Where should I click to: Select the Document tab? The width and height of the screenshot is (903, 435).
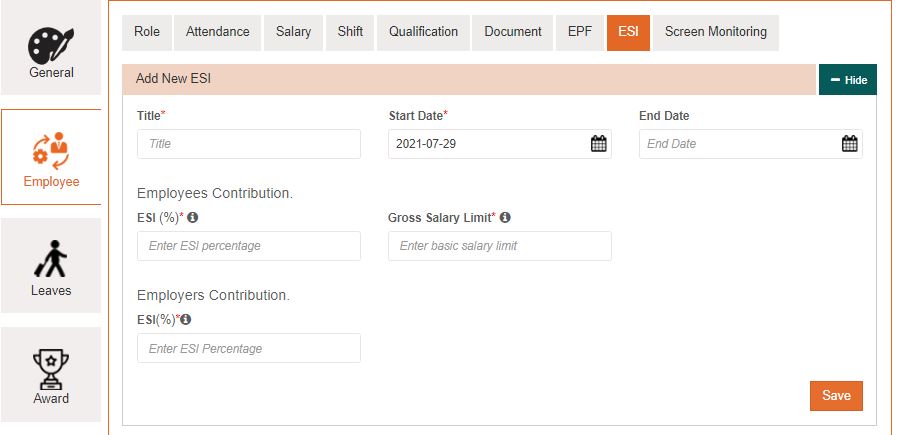pyautogui.click(x=513, y=32)
